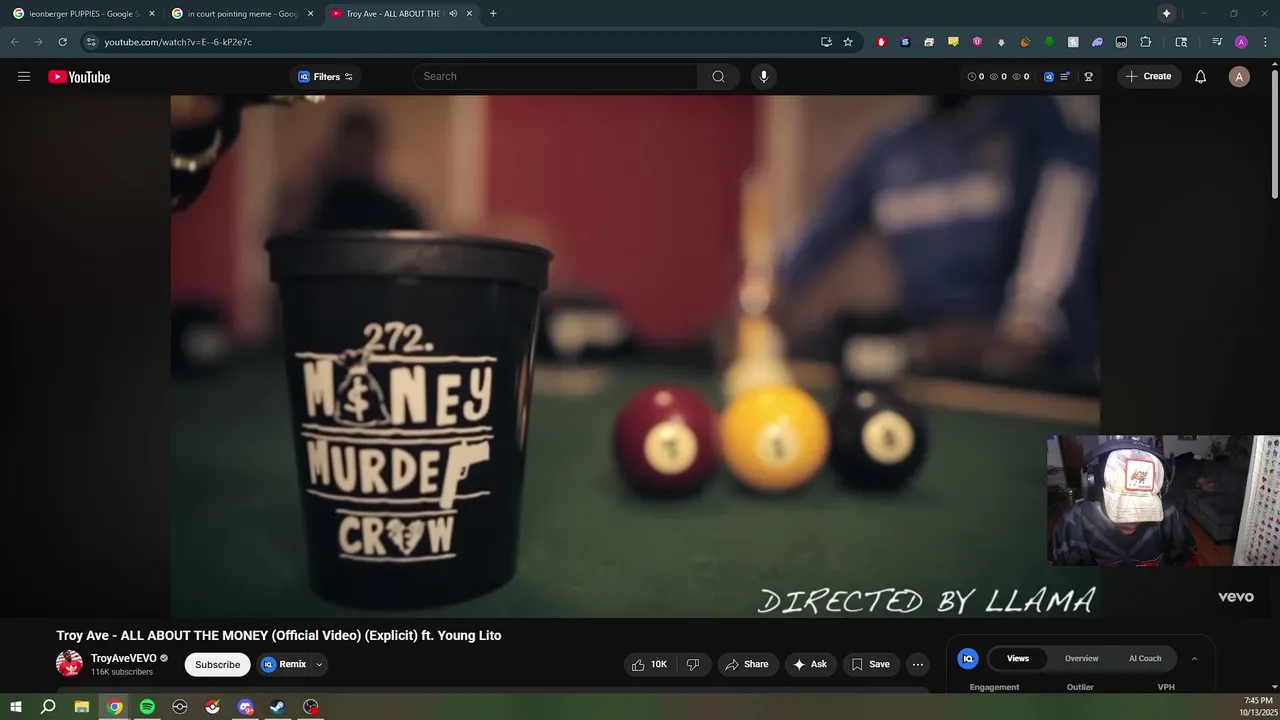Collapse the vidIQ stats panel chevron
The width and height of the screenshot is (1280, 720).
point(1194,658)
